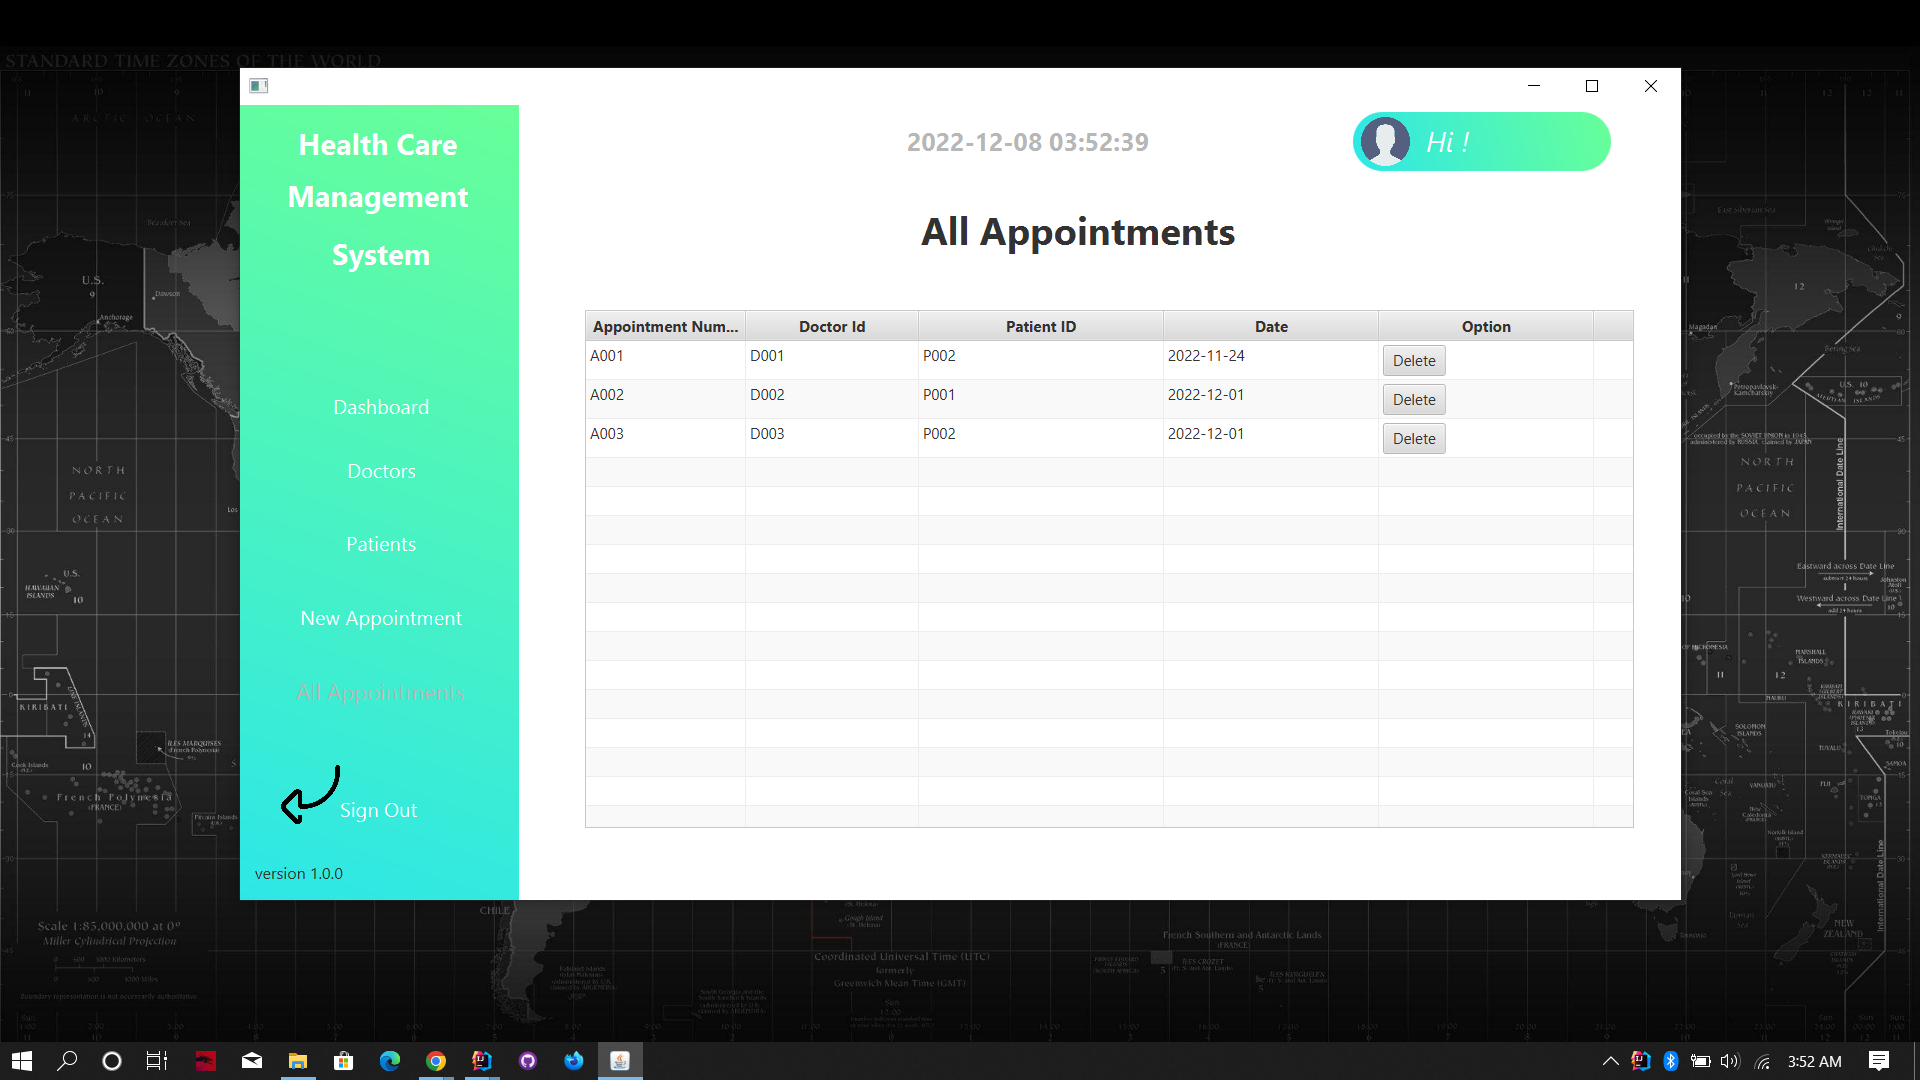Delete appointment A002
Screen dimensions: 1920x1080
tap(1414, 400)
